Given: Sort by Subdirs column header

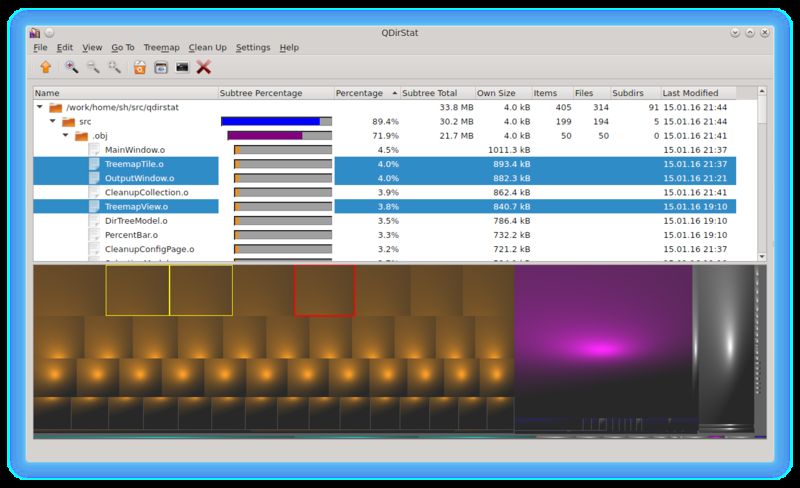Looking at the screenshot, I should pos(635,93).
